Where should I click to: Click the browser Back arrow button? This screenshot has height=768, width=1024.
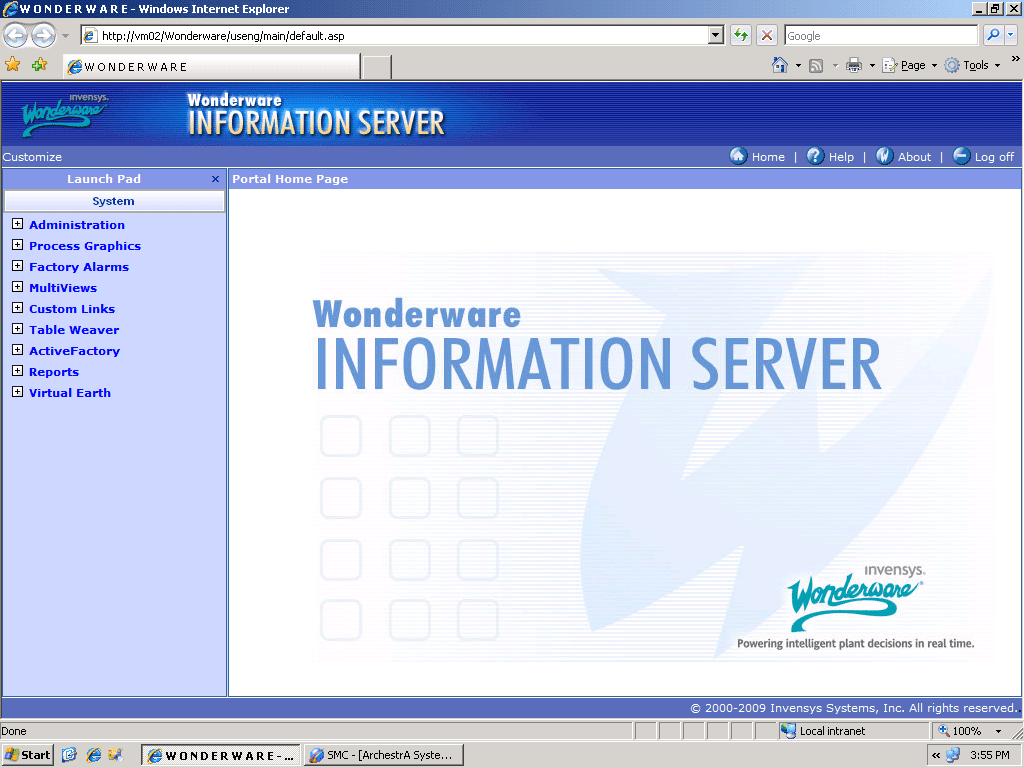point(16,35)
